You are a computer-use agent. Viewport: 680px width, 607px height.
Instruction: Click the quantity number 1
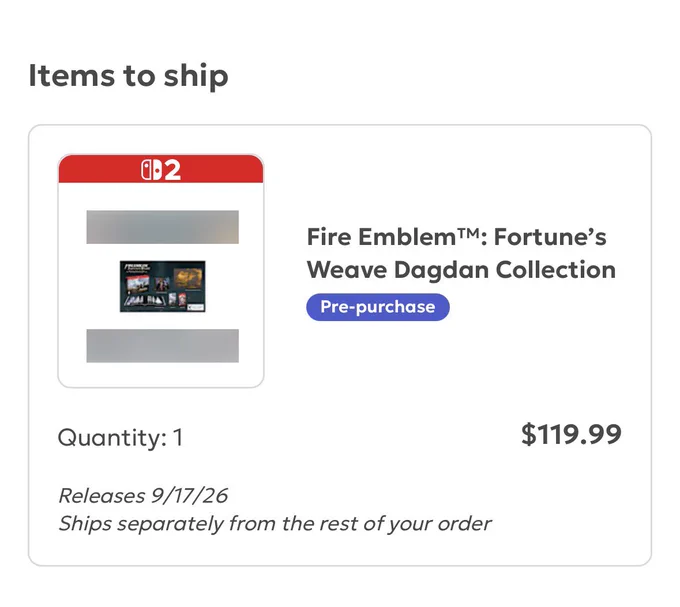point(177,437)
